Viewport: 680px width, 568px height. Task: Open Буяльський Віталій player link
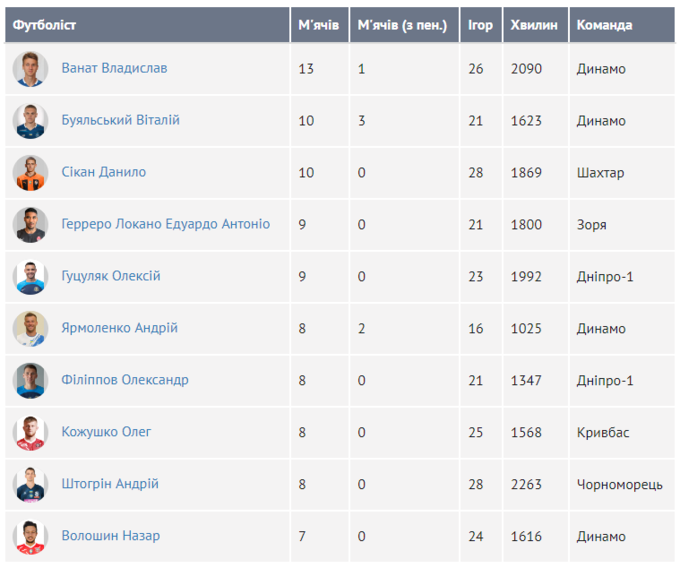coord(120,120)
